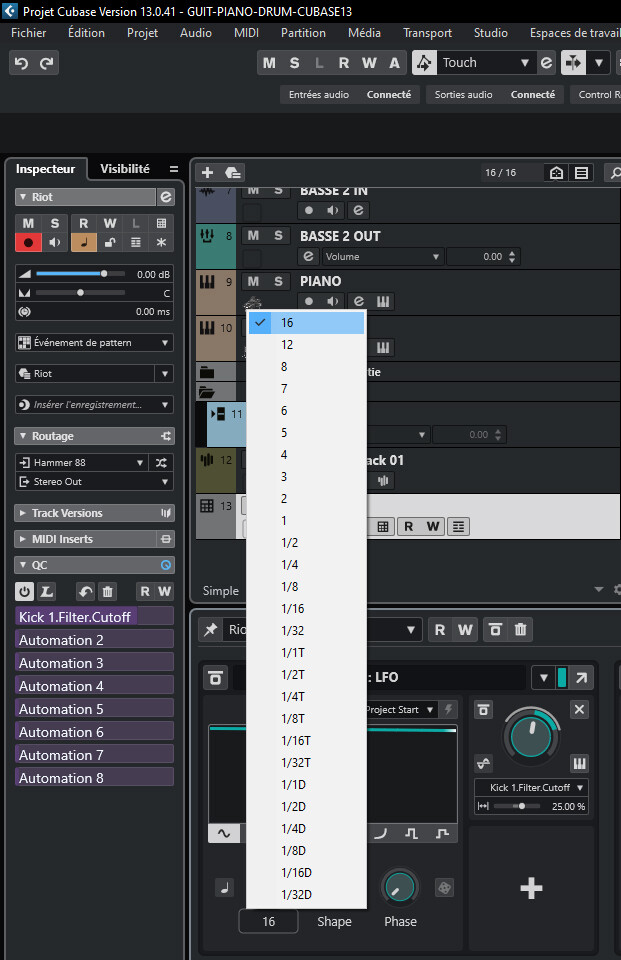621x960 pixels.
Task: Click the QC learn L icon
Action: (47, 591)
